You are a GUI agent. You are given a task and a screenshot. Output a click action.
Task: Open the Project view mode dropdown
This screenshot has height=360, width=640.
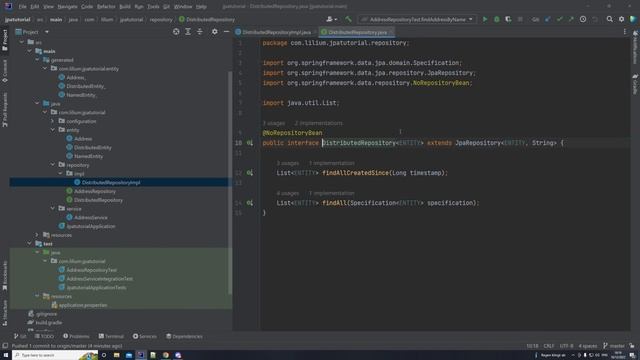point(47,32)
